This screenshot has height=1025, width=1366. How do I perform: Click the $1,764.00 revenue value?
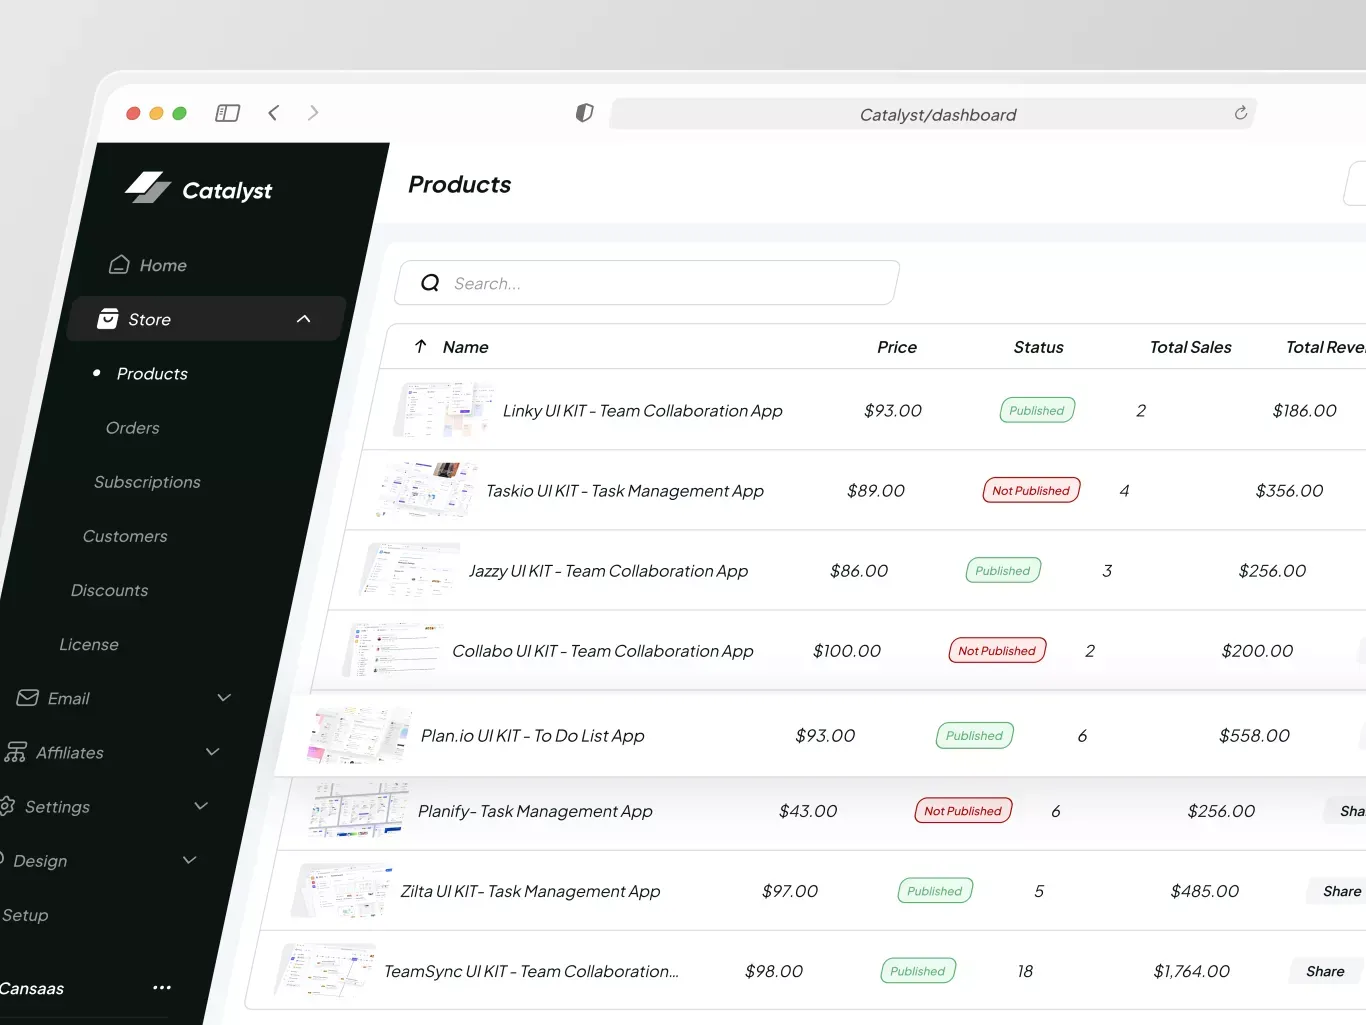1192,971
